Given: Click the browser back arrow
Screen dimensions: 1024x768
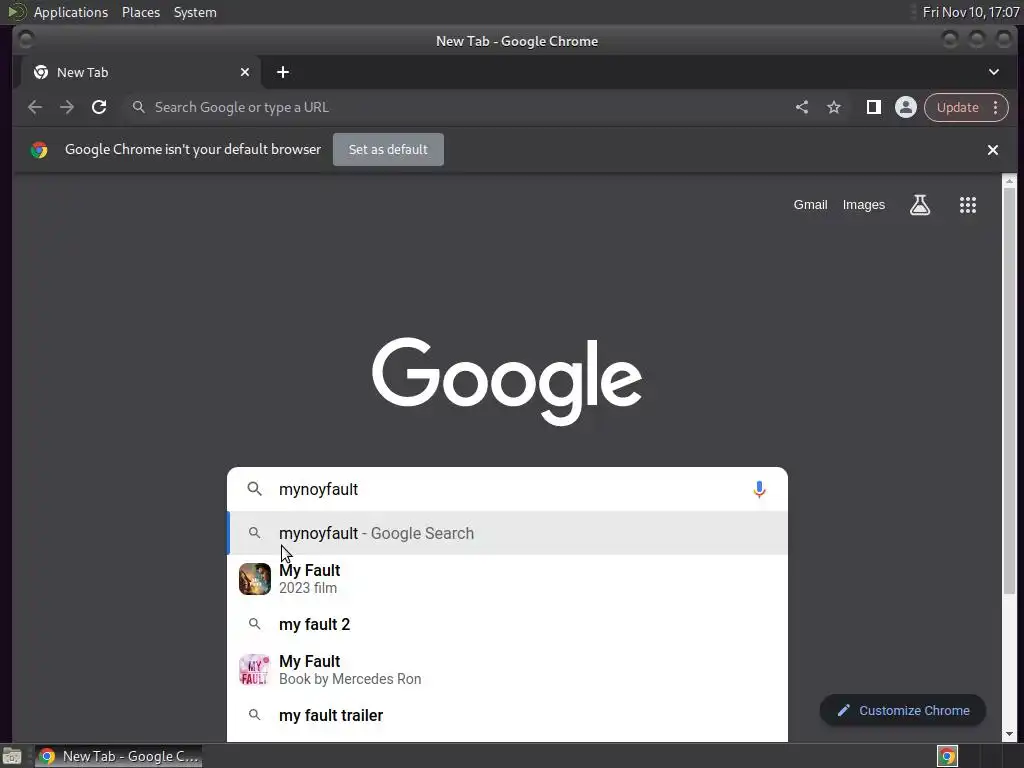Looking at the screenshot, I should [35, 107].
